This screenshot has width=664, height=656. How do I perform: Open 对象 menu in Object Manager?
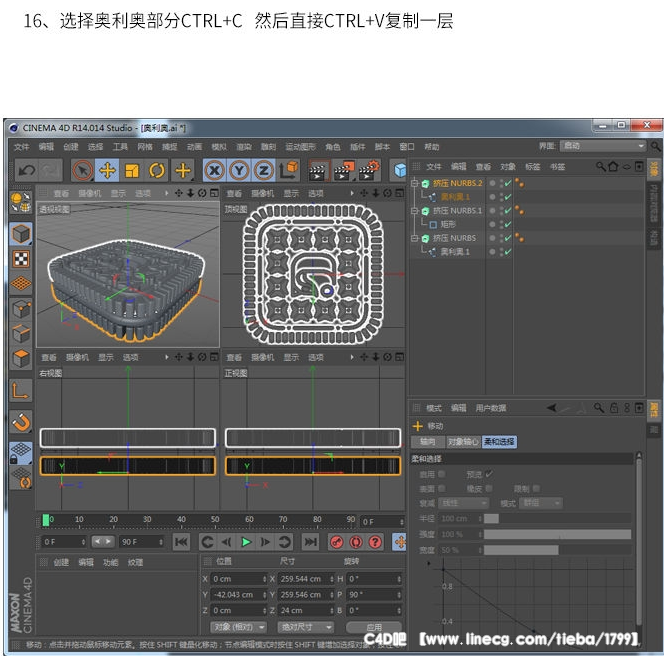508,166
